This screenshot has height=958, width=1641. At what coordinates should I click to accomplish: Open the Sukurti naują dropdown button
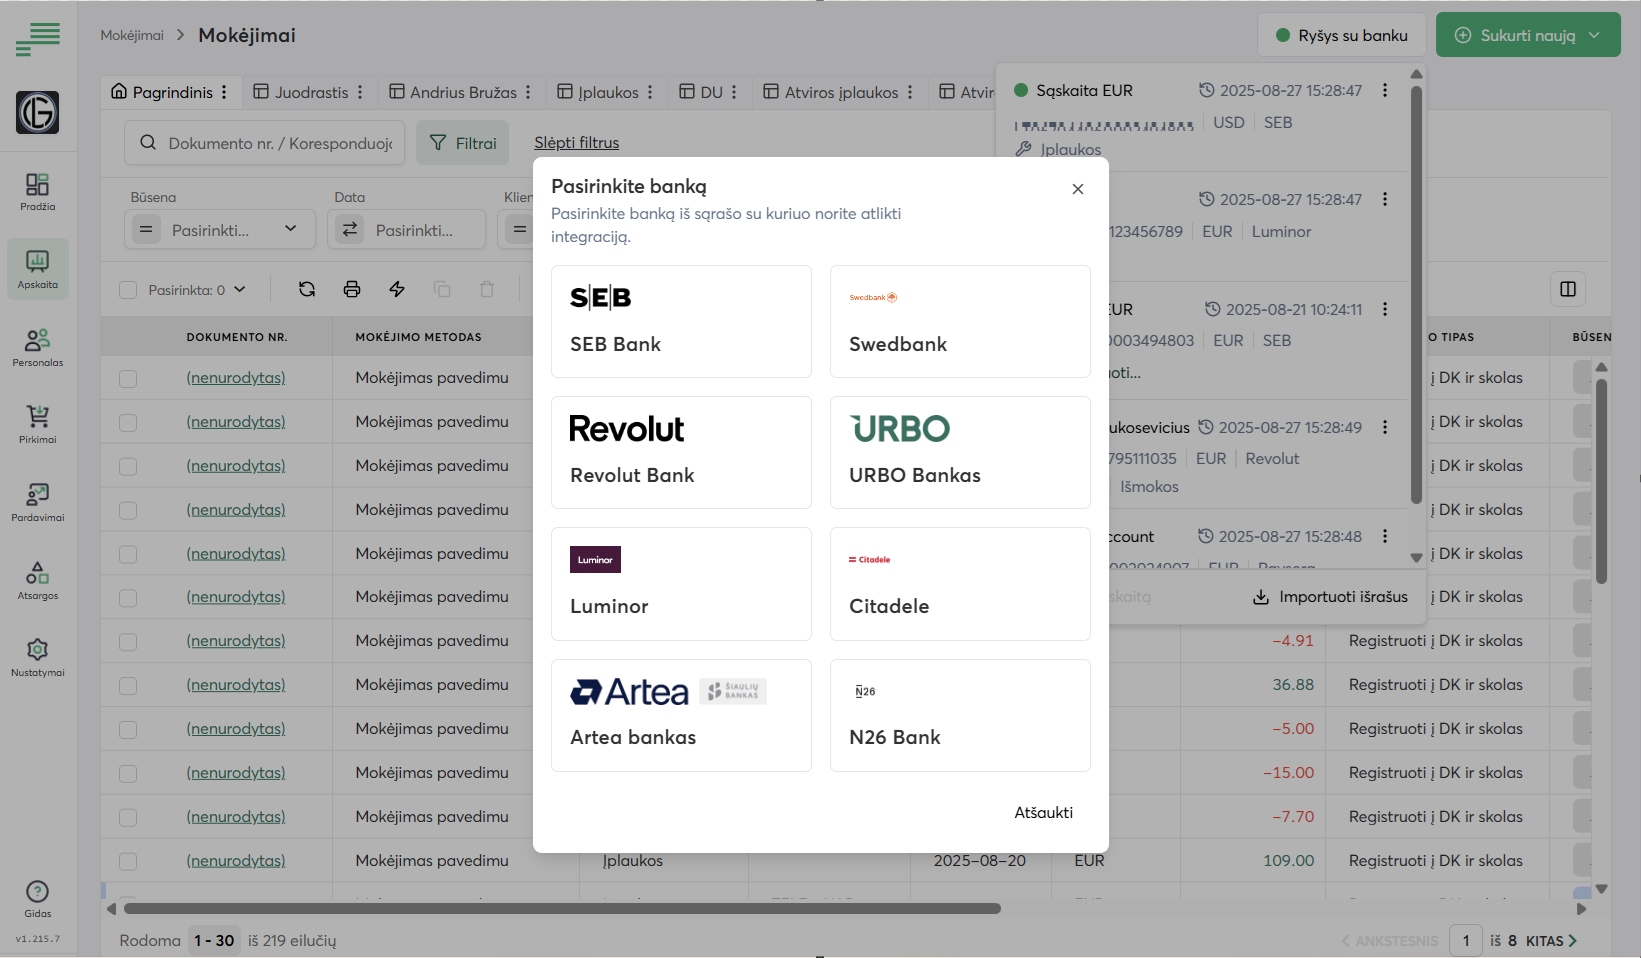coord(1527,35)
